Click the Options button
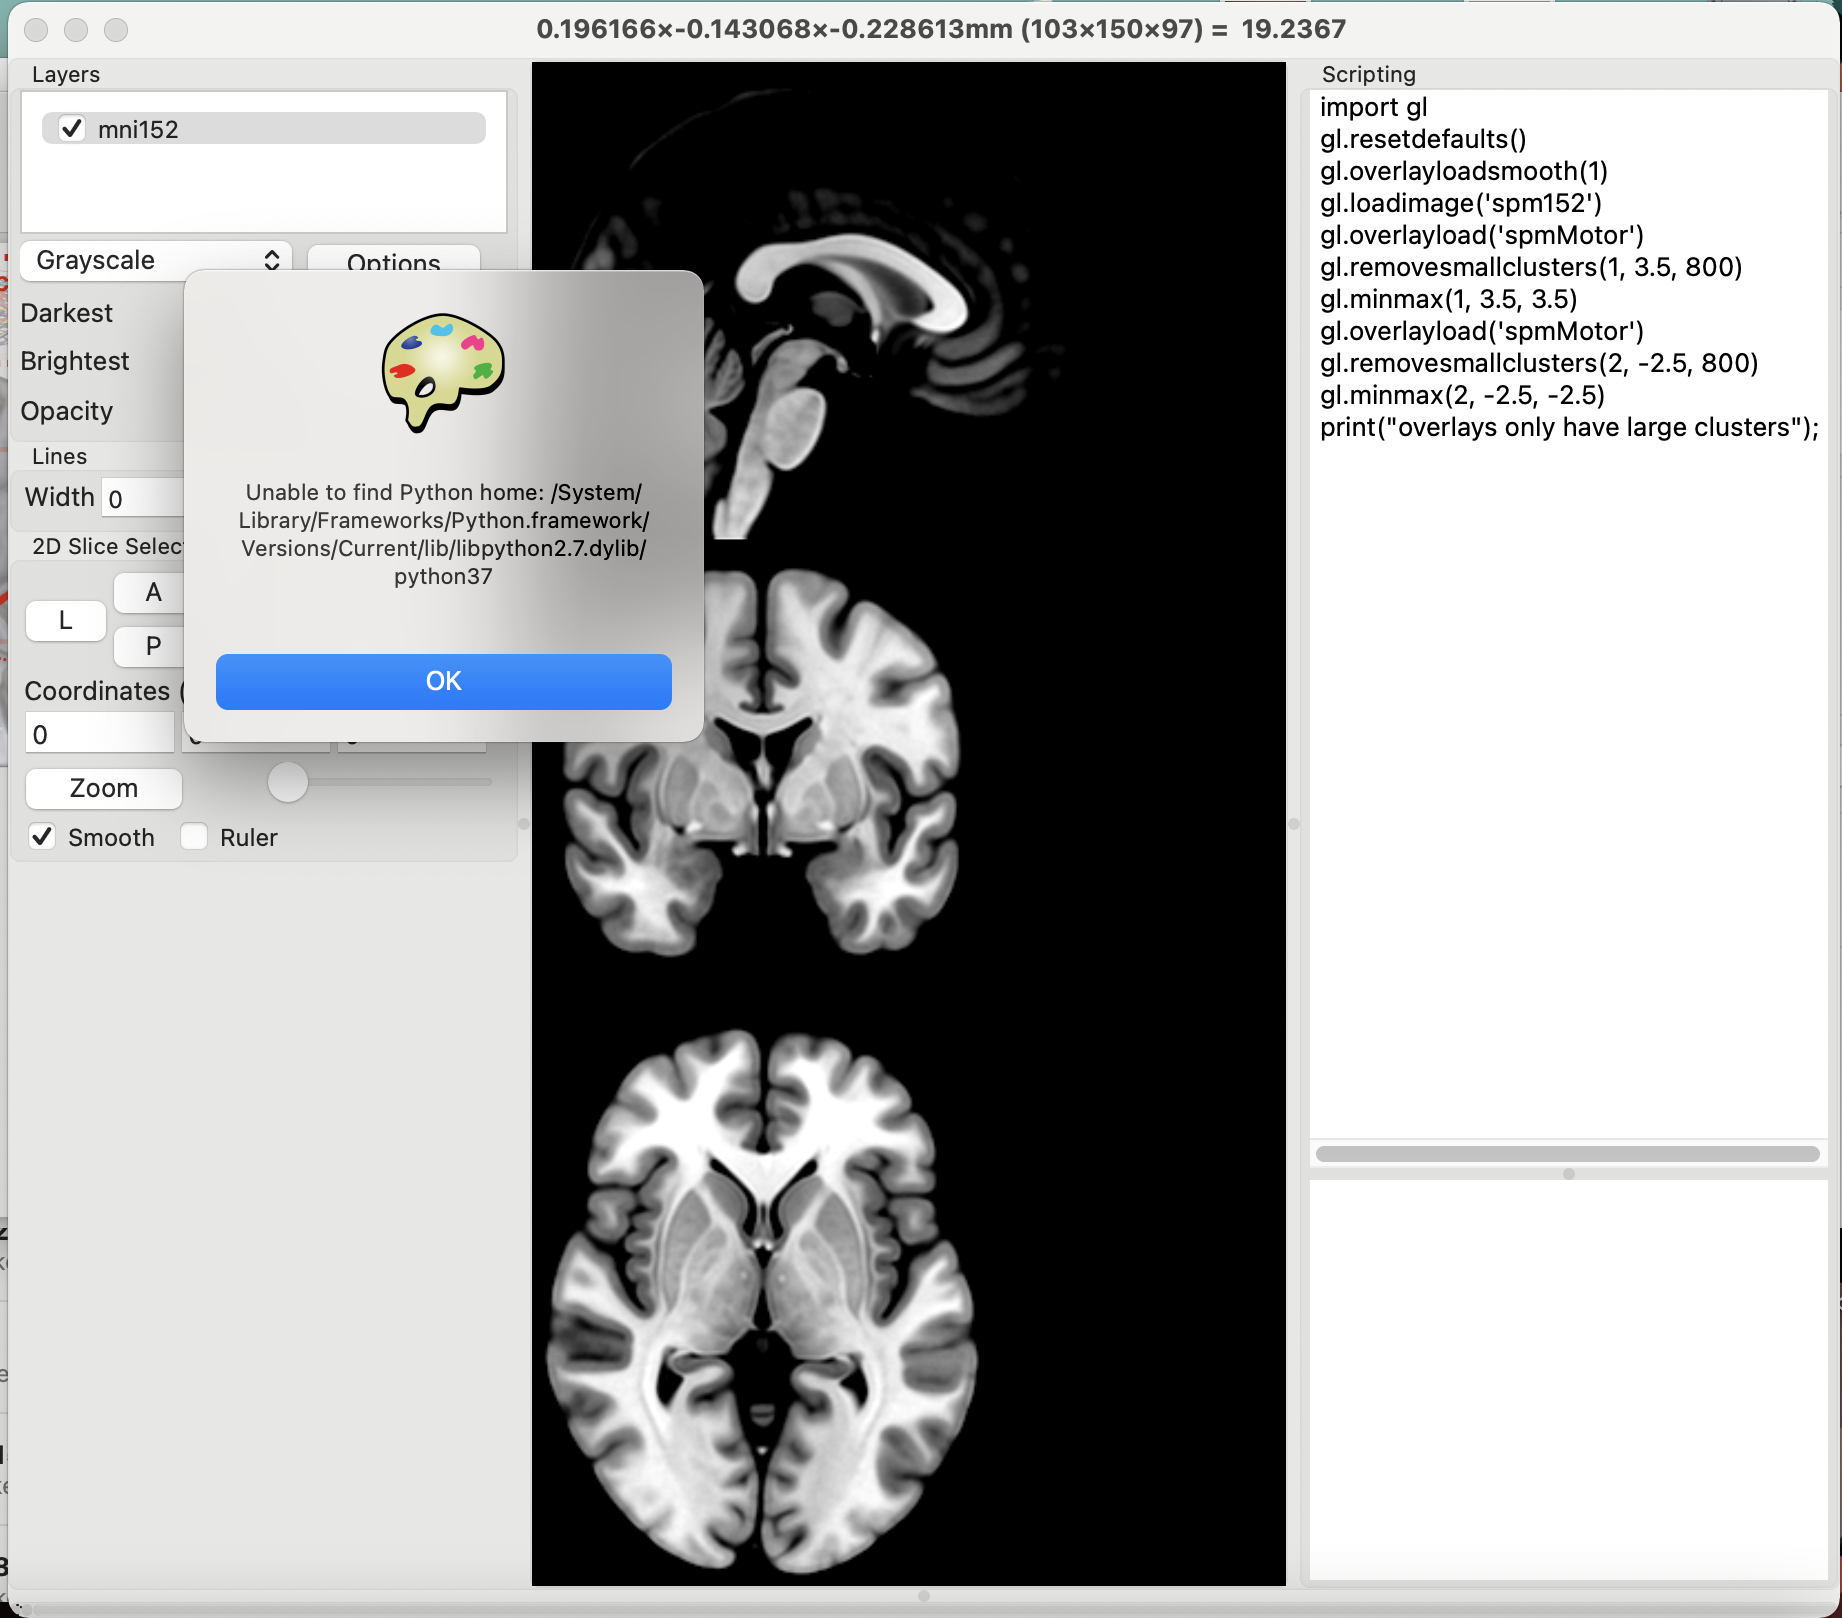The height and width of the screenshot is (1618, 1842). tap(393, 260)
